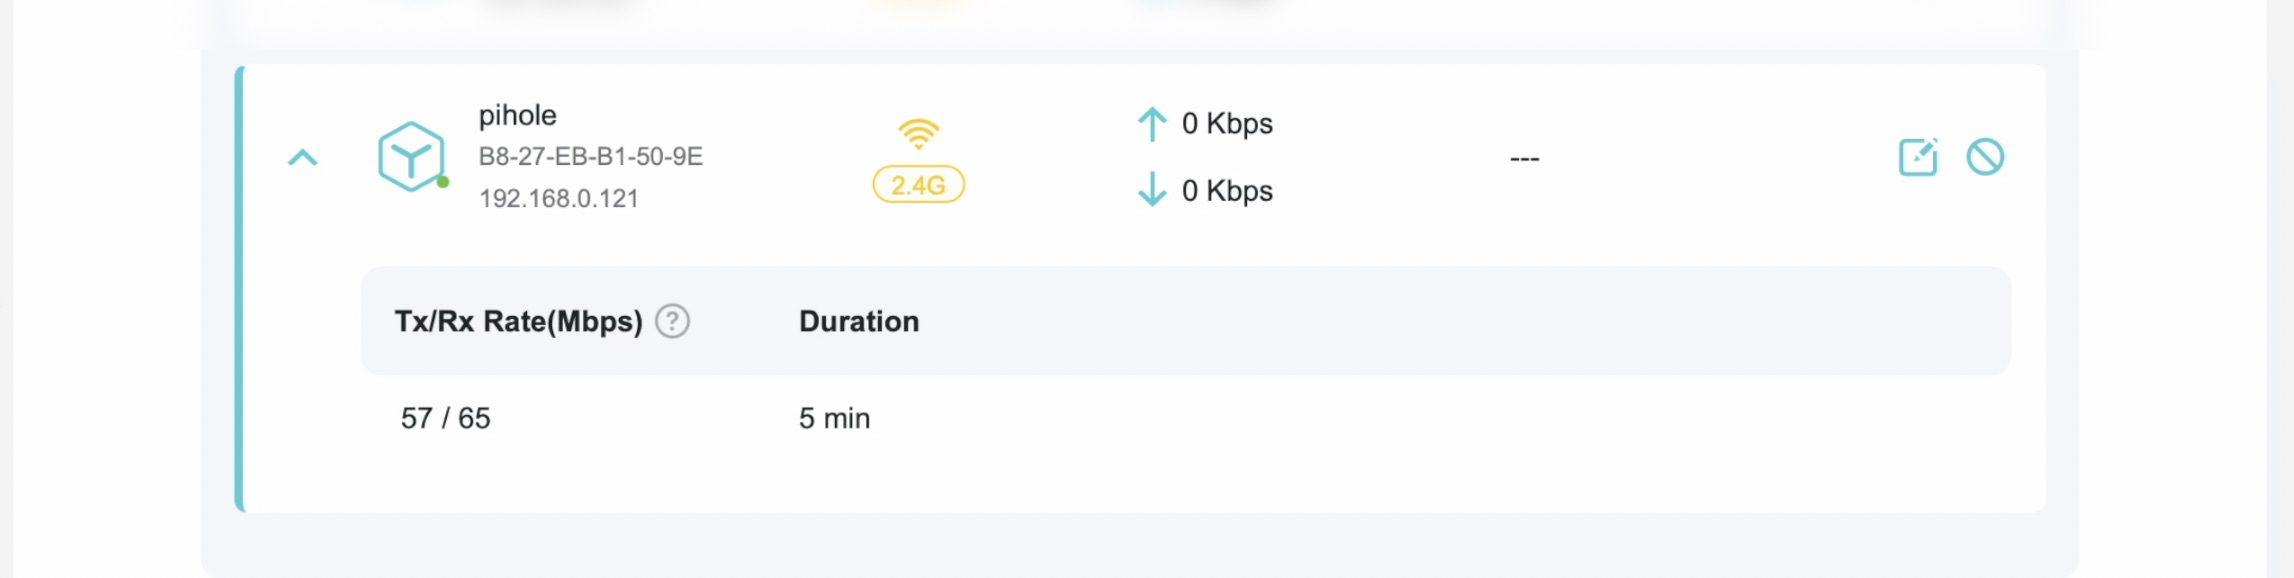Click the Tx/Rx Rate(Mbps) column header
Image resolution: width=2294 pixels, height=578 pixels.
pyautogui.click(x=518, y=321)
